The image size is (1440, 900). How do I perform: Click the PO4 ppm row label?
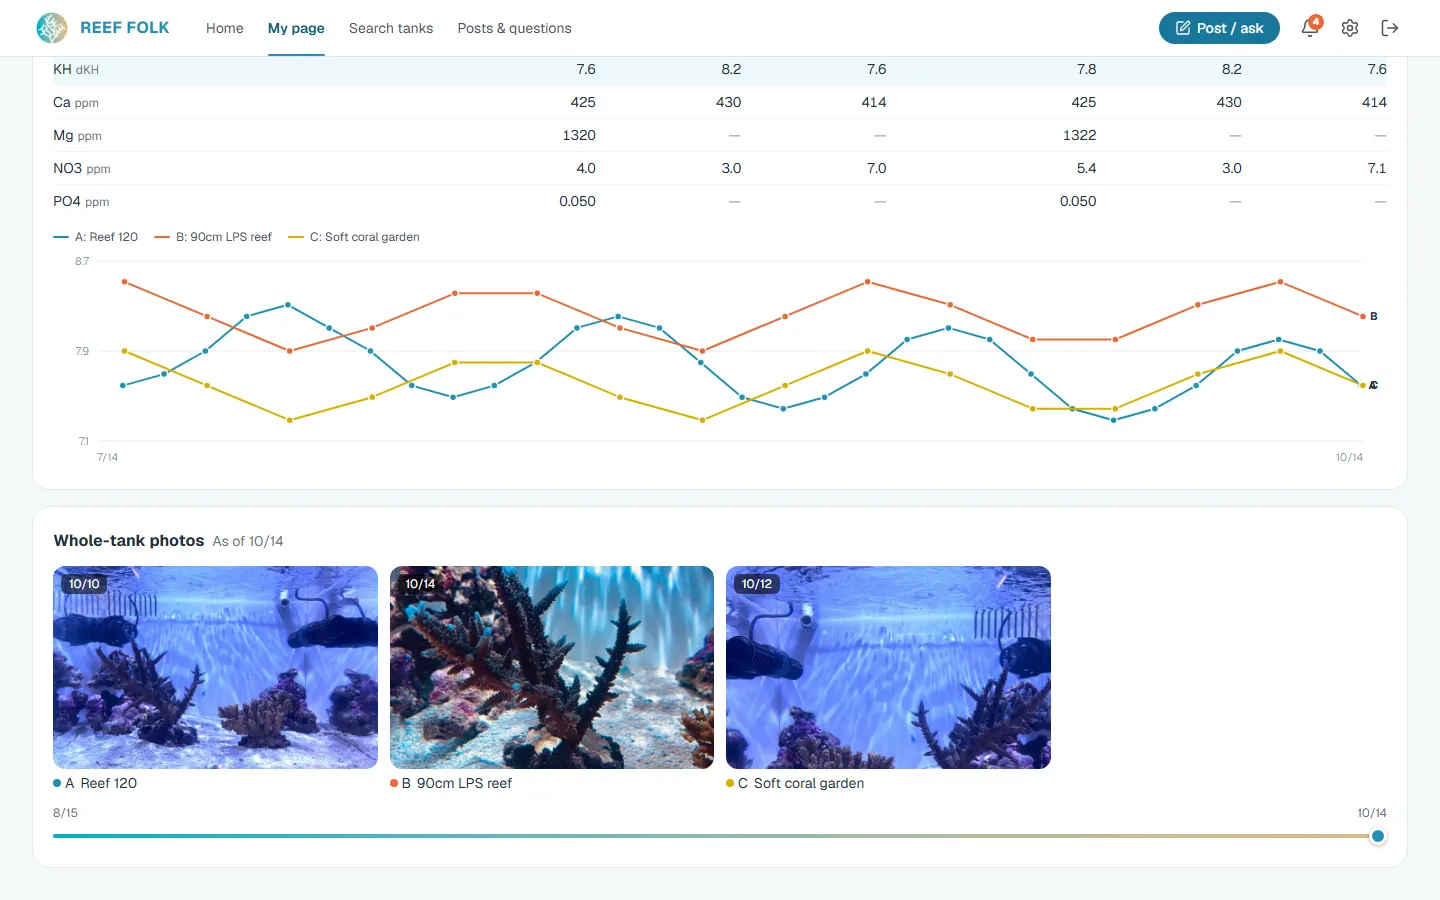click(x=81, y=201)
